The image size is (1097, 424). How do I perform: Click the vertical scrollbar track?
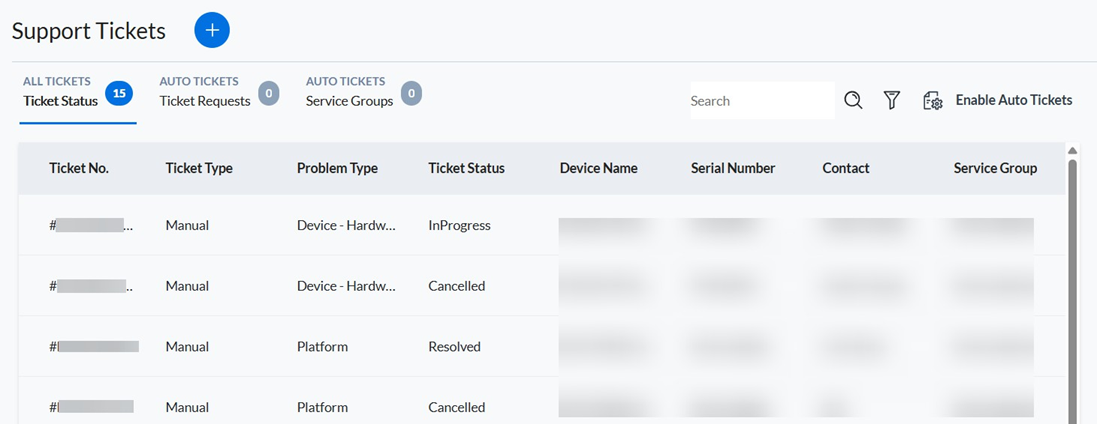point(1073,290)
